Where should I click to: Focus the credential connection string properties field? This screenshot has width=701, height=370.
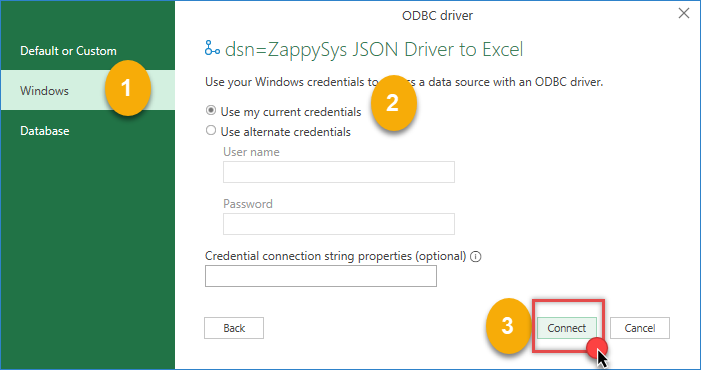[x=321, y=276]
